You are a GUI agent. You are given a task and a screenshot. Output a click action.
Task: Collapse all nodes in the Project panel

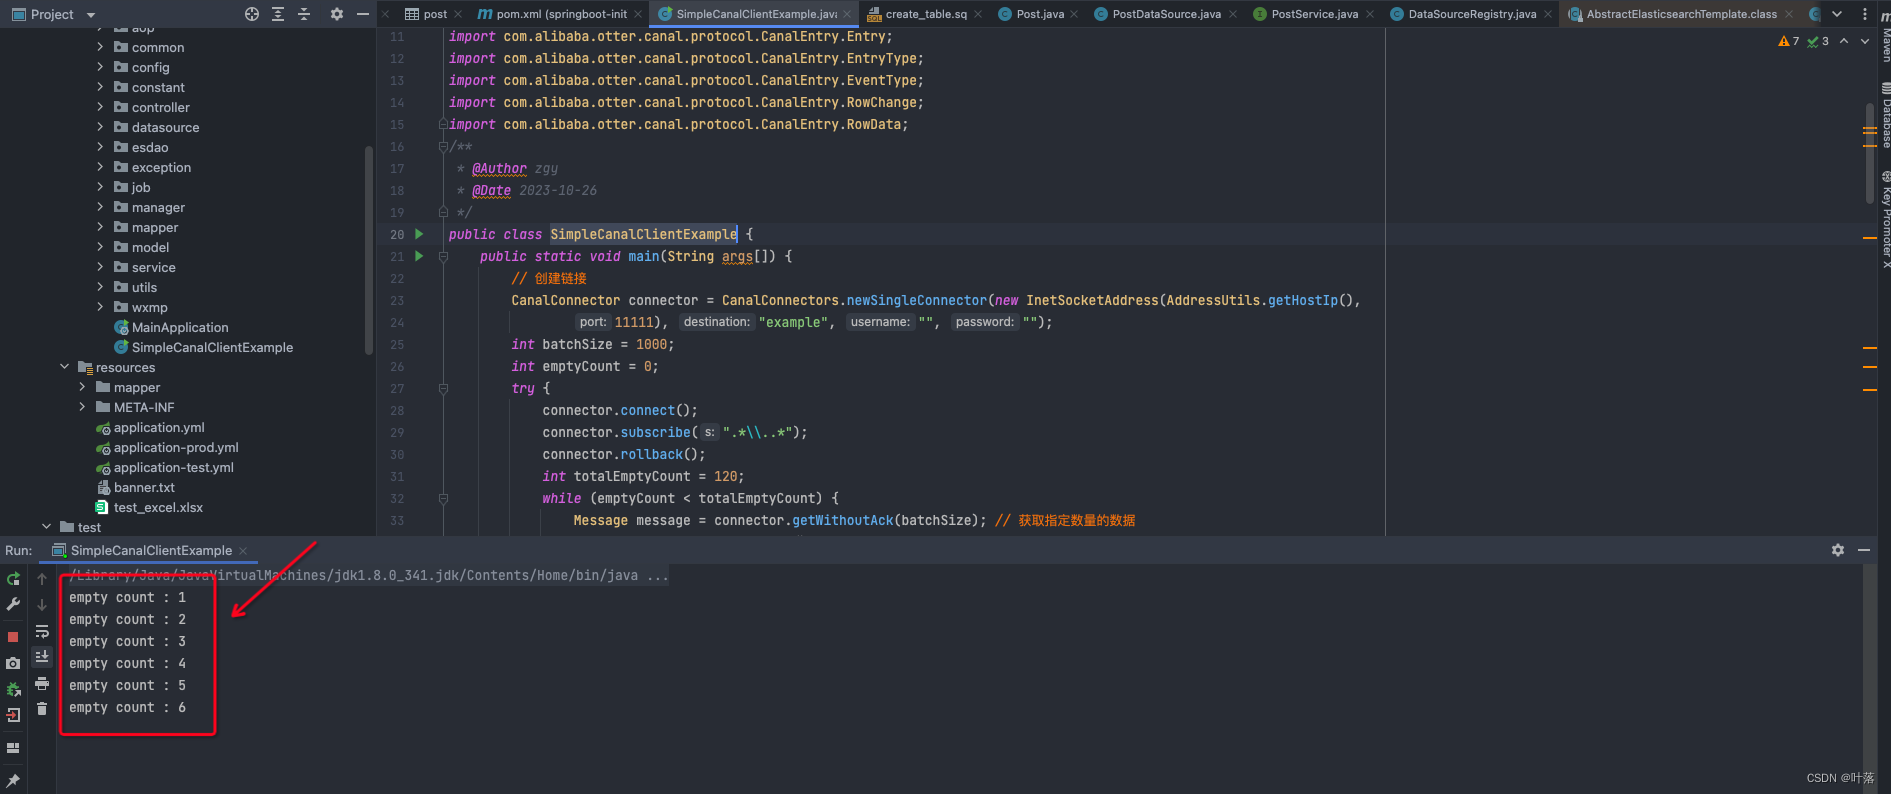pyautogui.click(x=304, y=14)
